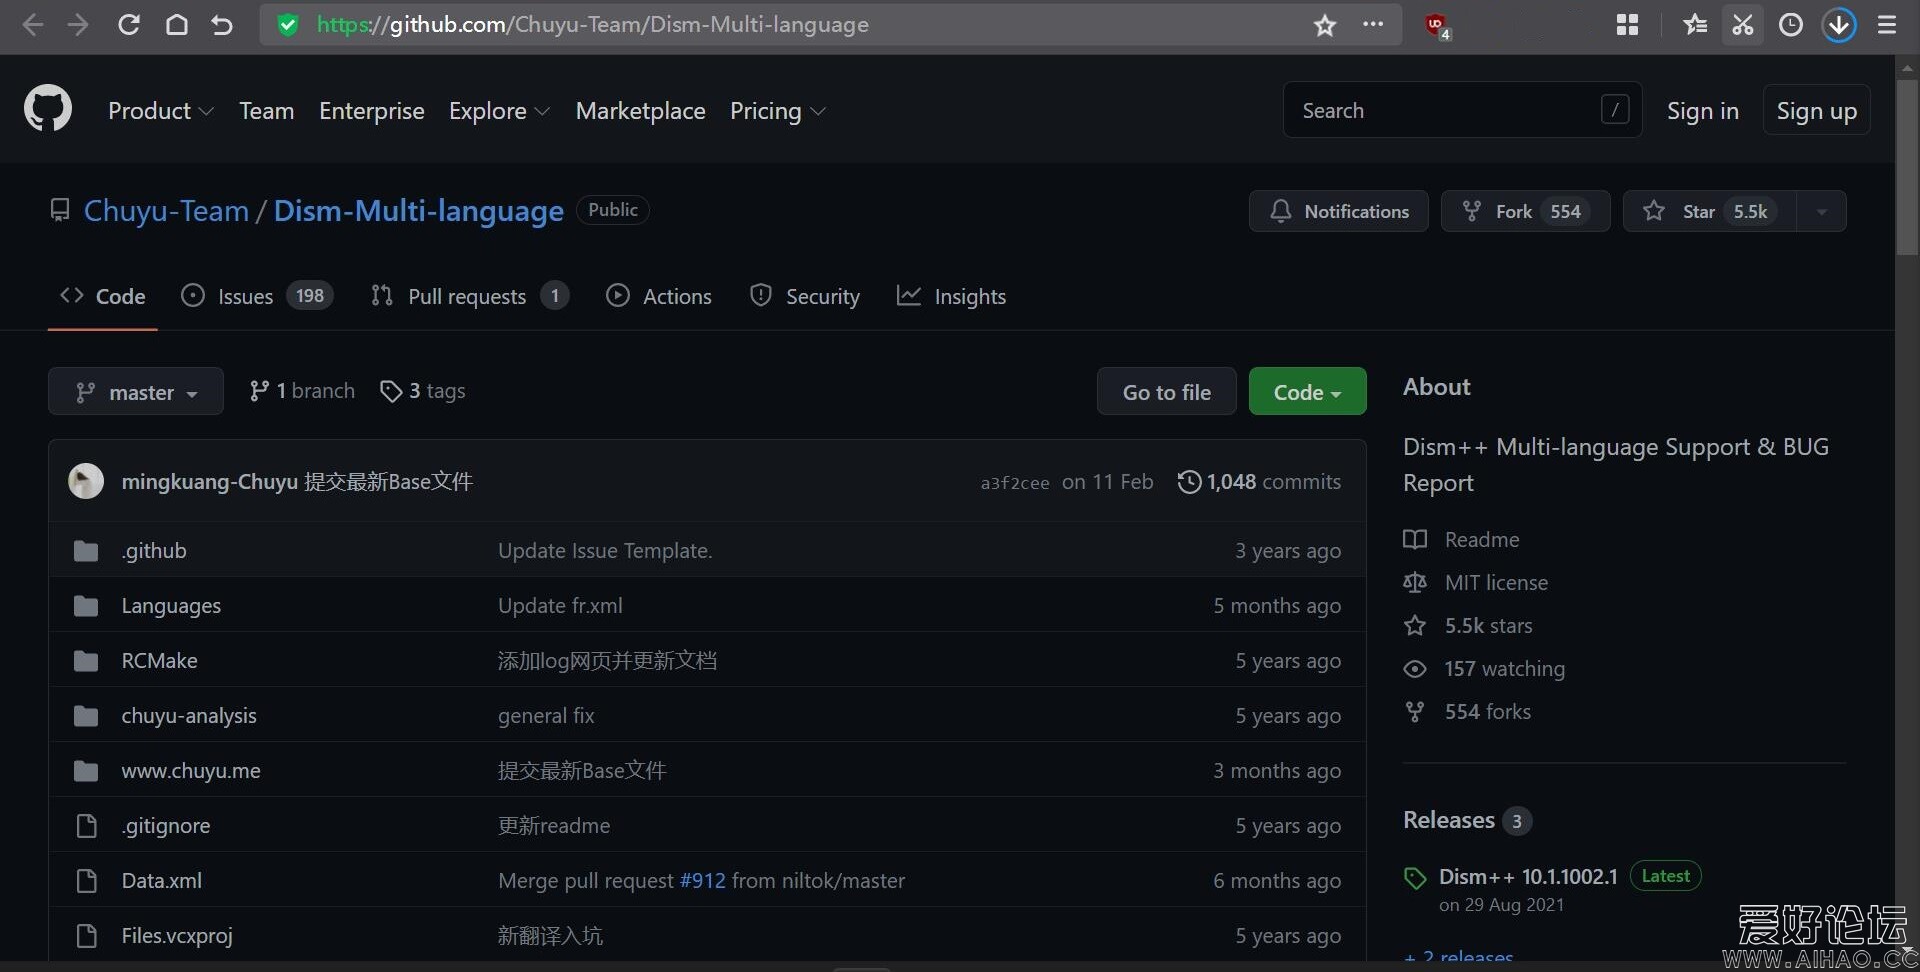1920x972 pixels.
Task: Open the browser history clock icon
Action: (1790, 25)
